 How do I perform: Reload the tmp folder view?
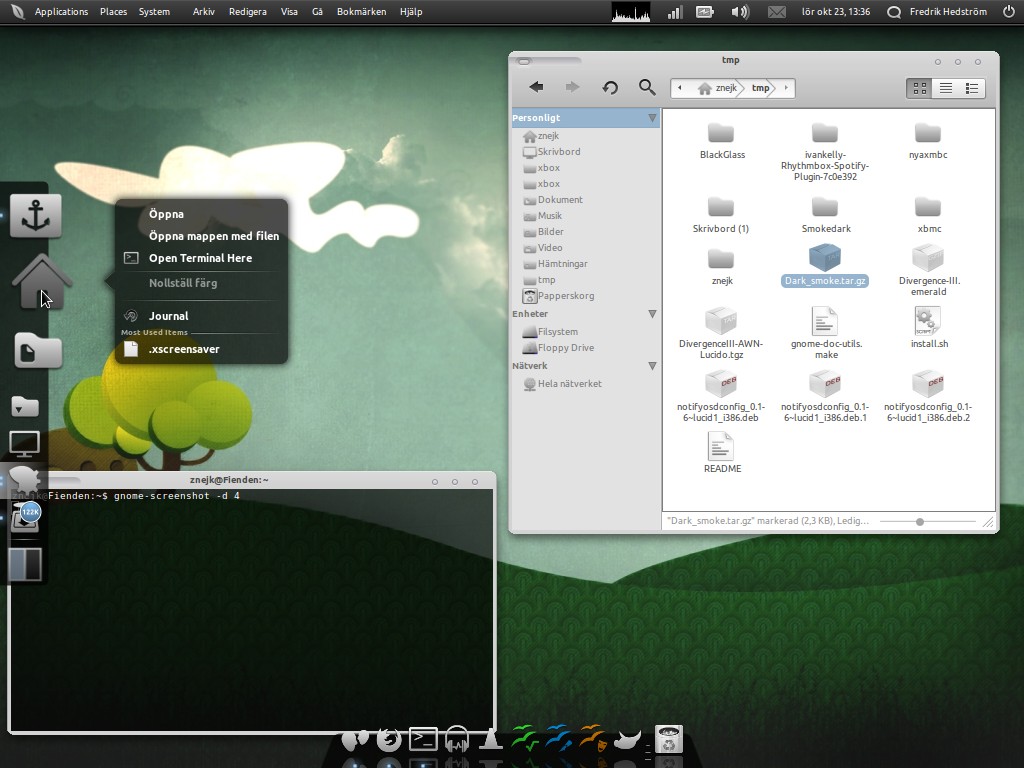pos(610,88)
